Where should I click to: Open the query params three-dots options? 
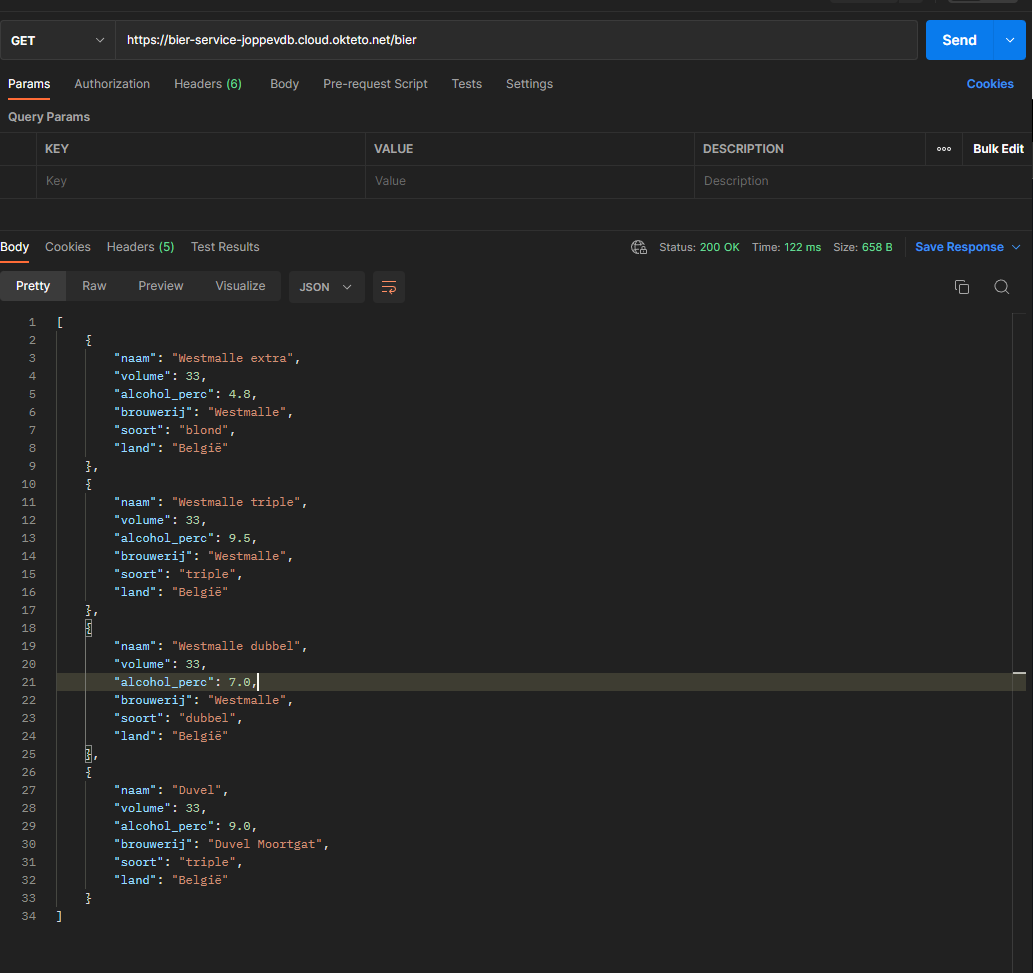pos(943,149)
